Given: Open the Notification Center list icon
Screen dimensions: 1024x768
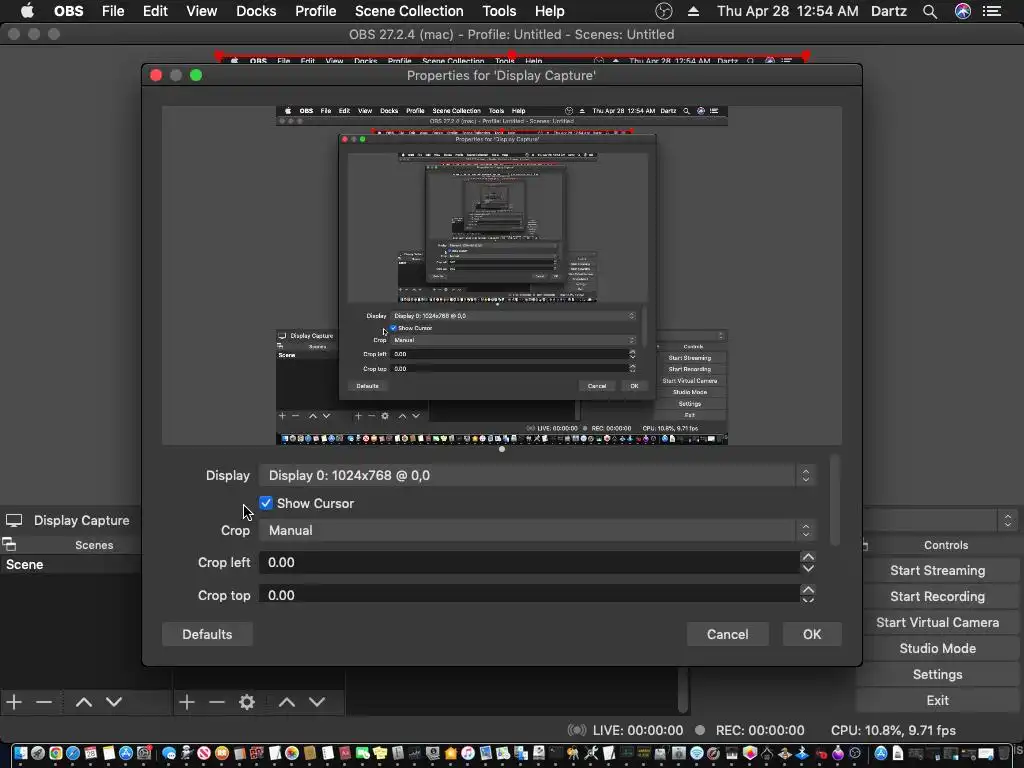Looking at the screenshot, I should coord(992,11).
